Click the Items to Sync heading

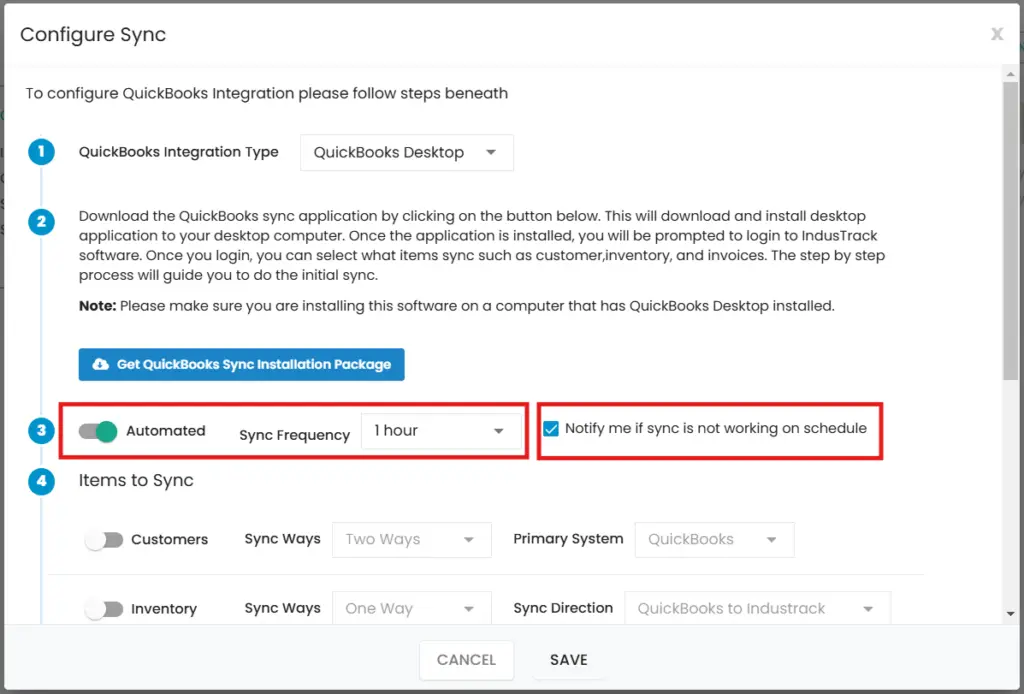coord(136,481)
